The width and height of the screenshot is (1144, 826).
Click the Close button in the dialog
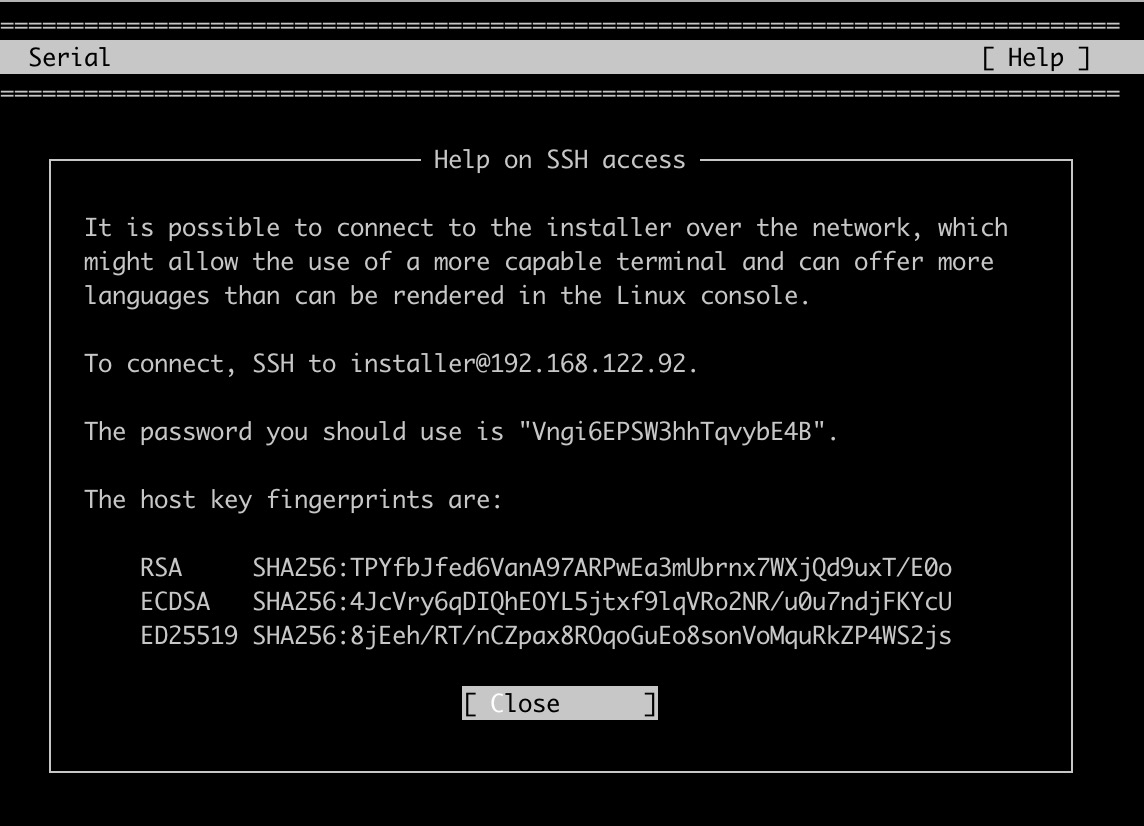point(560,703)
